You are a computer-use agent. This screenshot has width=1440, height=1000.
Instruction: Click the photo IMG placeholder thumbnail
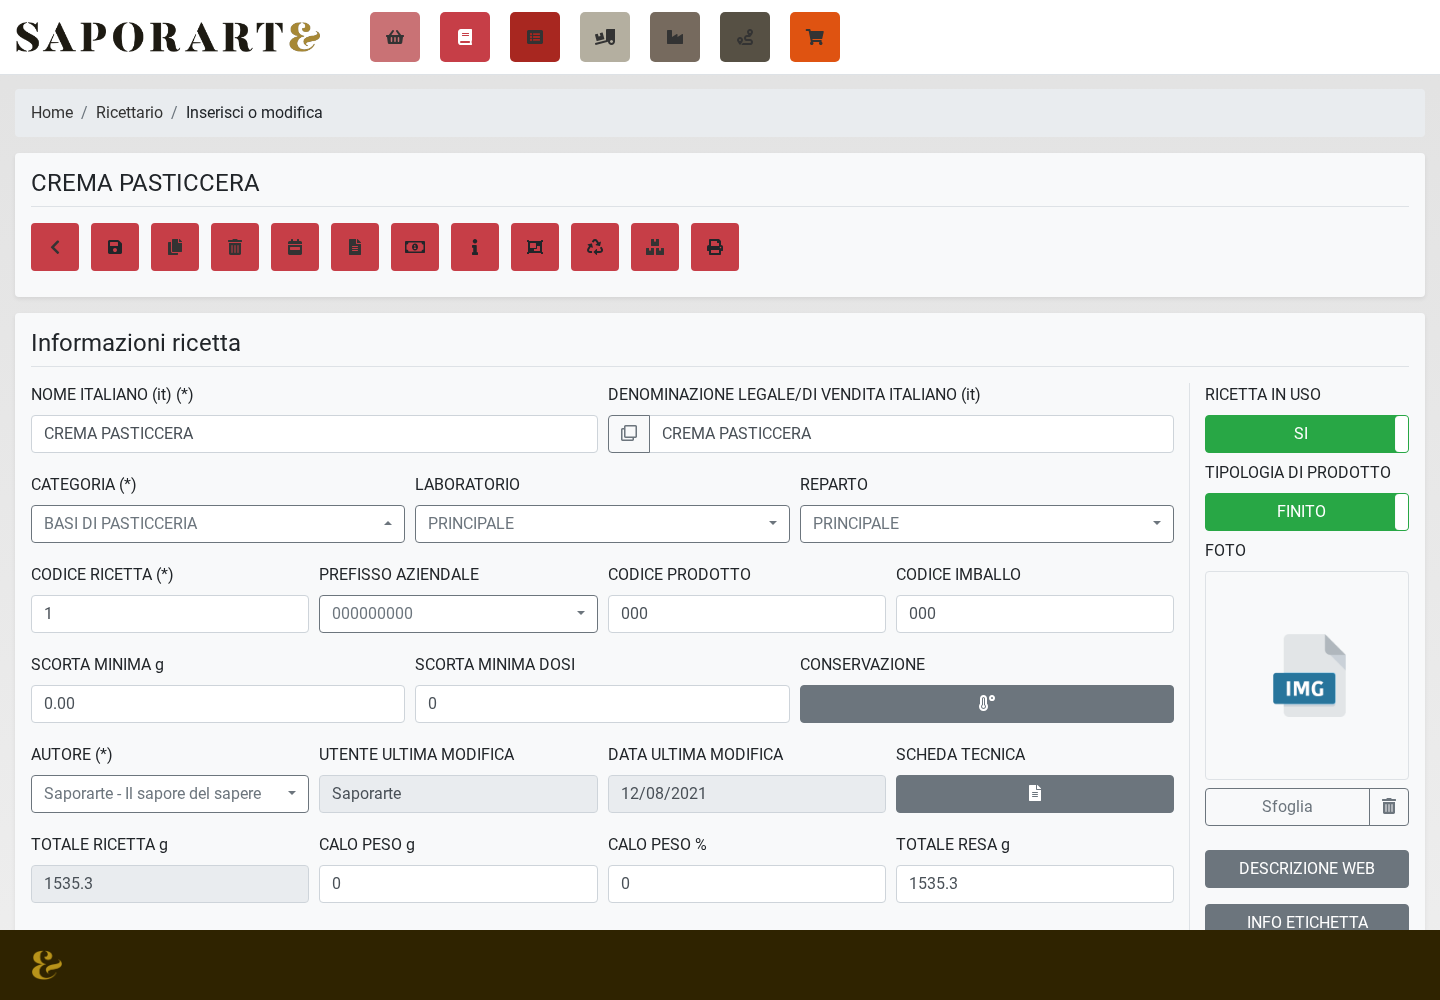point(1309,676)
